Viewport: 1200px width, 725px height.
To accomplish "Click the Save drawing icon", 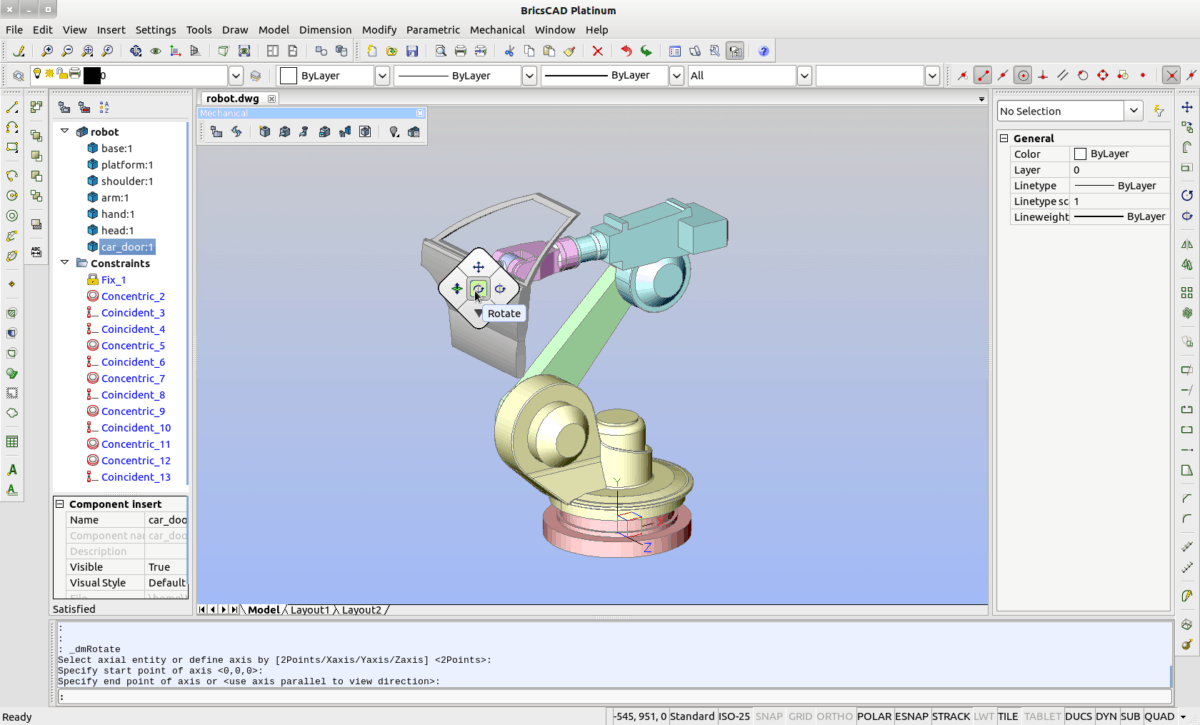I will click(x=412, y=50).
